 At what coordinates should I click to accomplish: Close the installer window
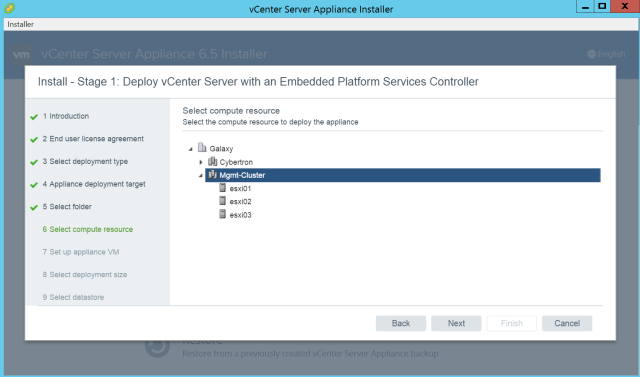625,7
